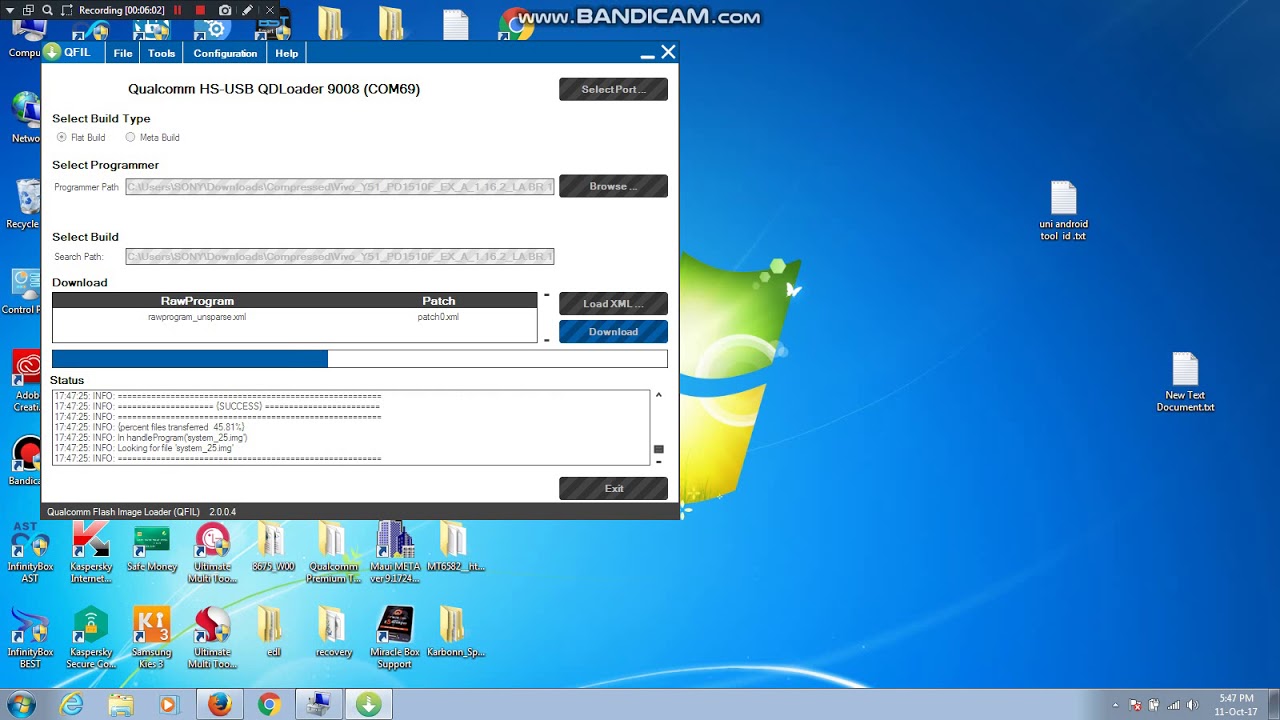Screen dimensions: 1280x720
Task: Open the Configuration menu in QFIL
Action: point(225,53)
